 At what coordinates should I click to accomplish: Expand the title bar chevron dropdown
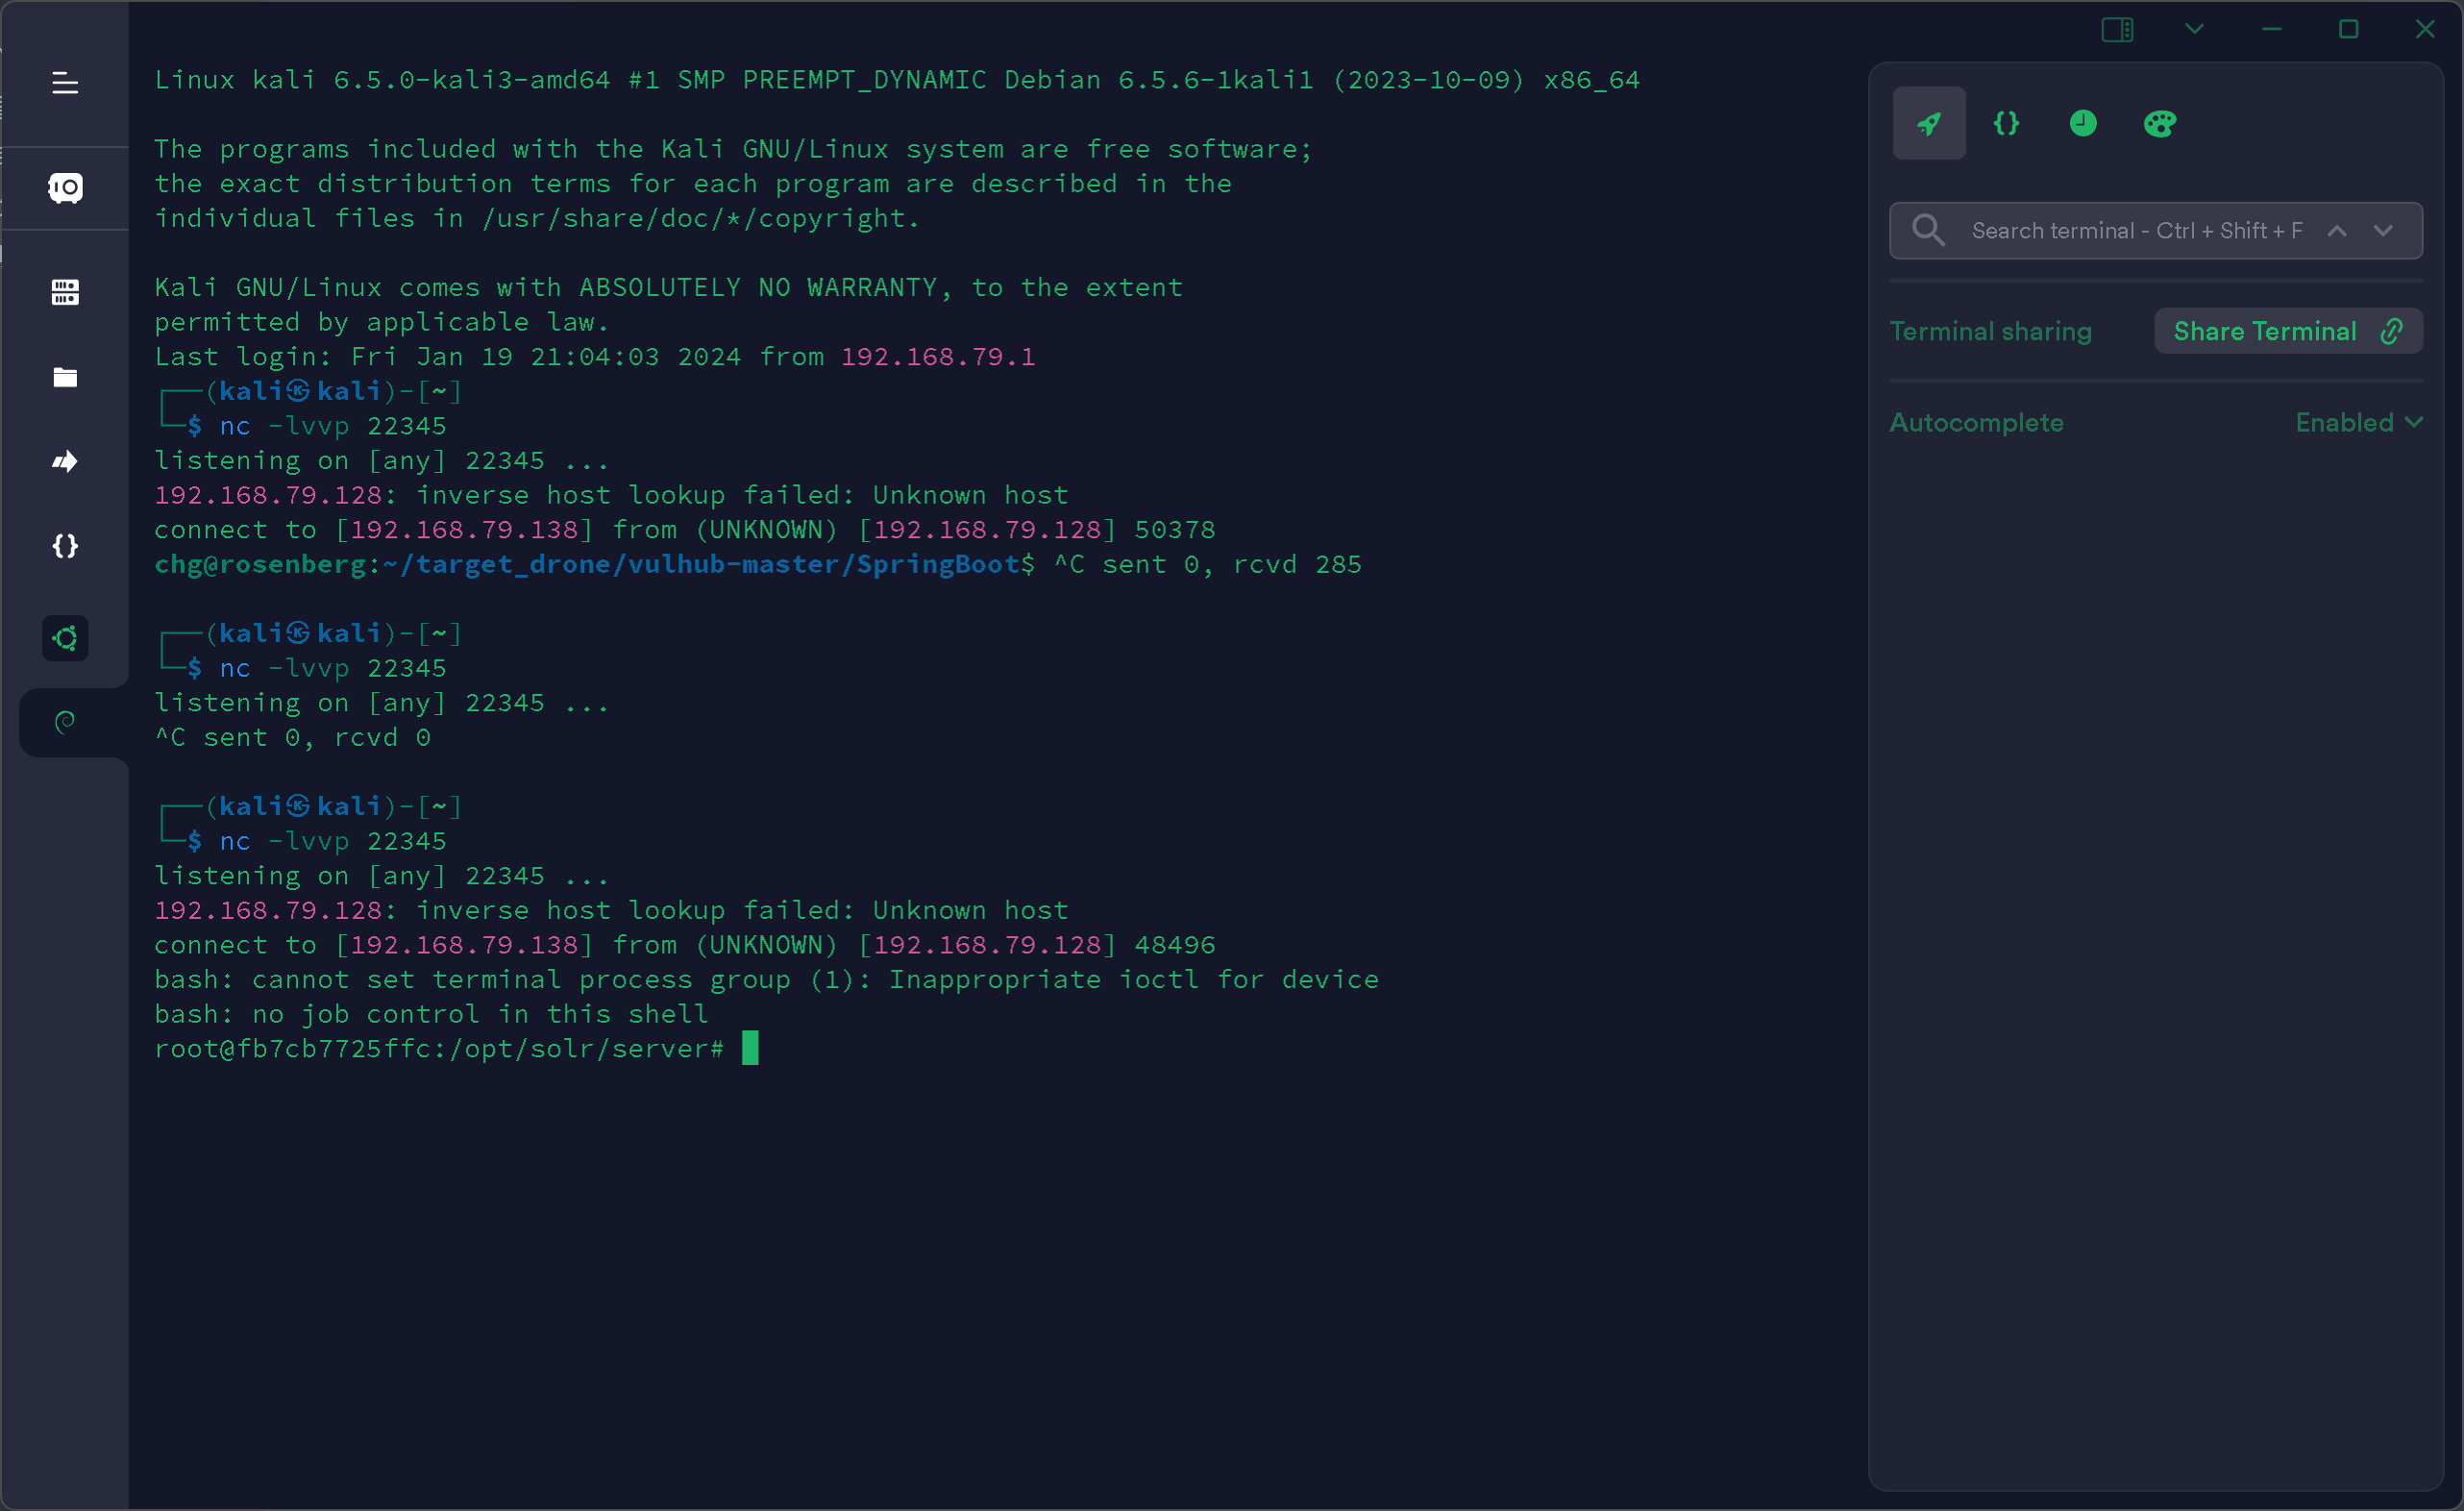pyautogui.click(x=2194, y=29)
